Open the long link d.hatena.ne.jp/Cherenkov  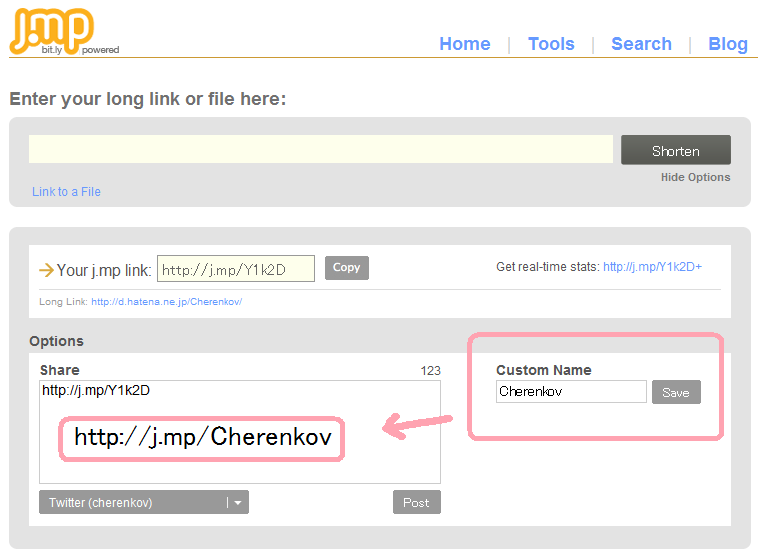click(x=166, y=302)
